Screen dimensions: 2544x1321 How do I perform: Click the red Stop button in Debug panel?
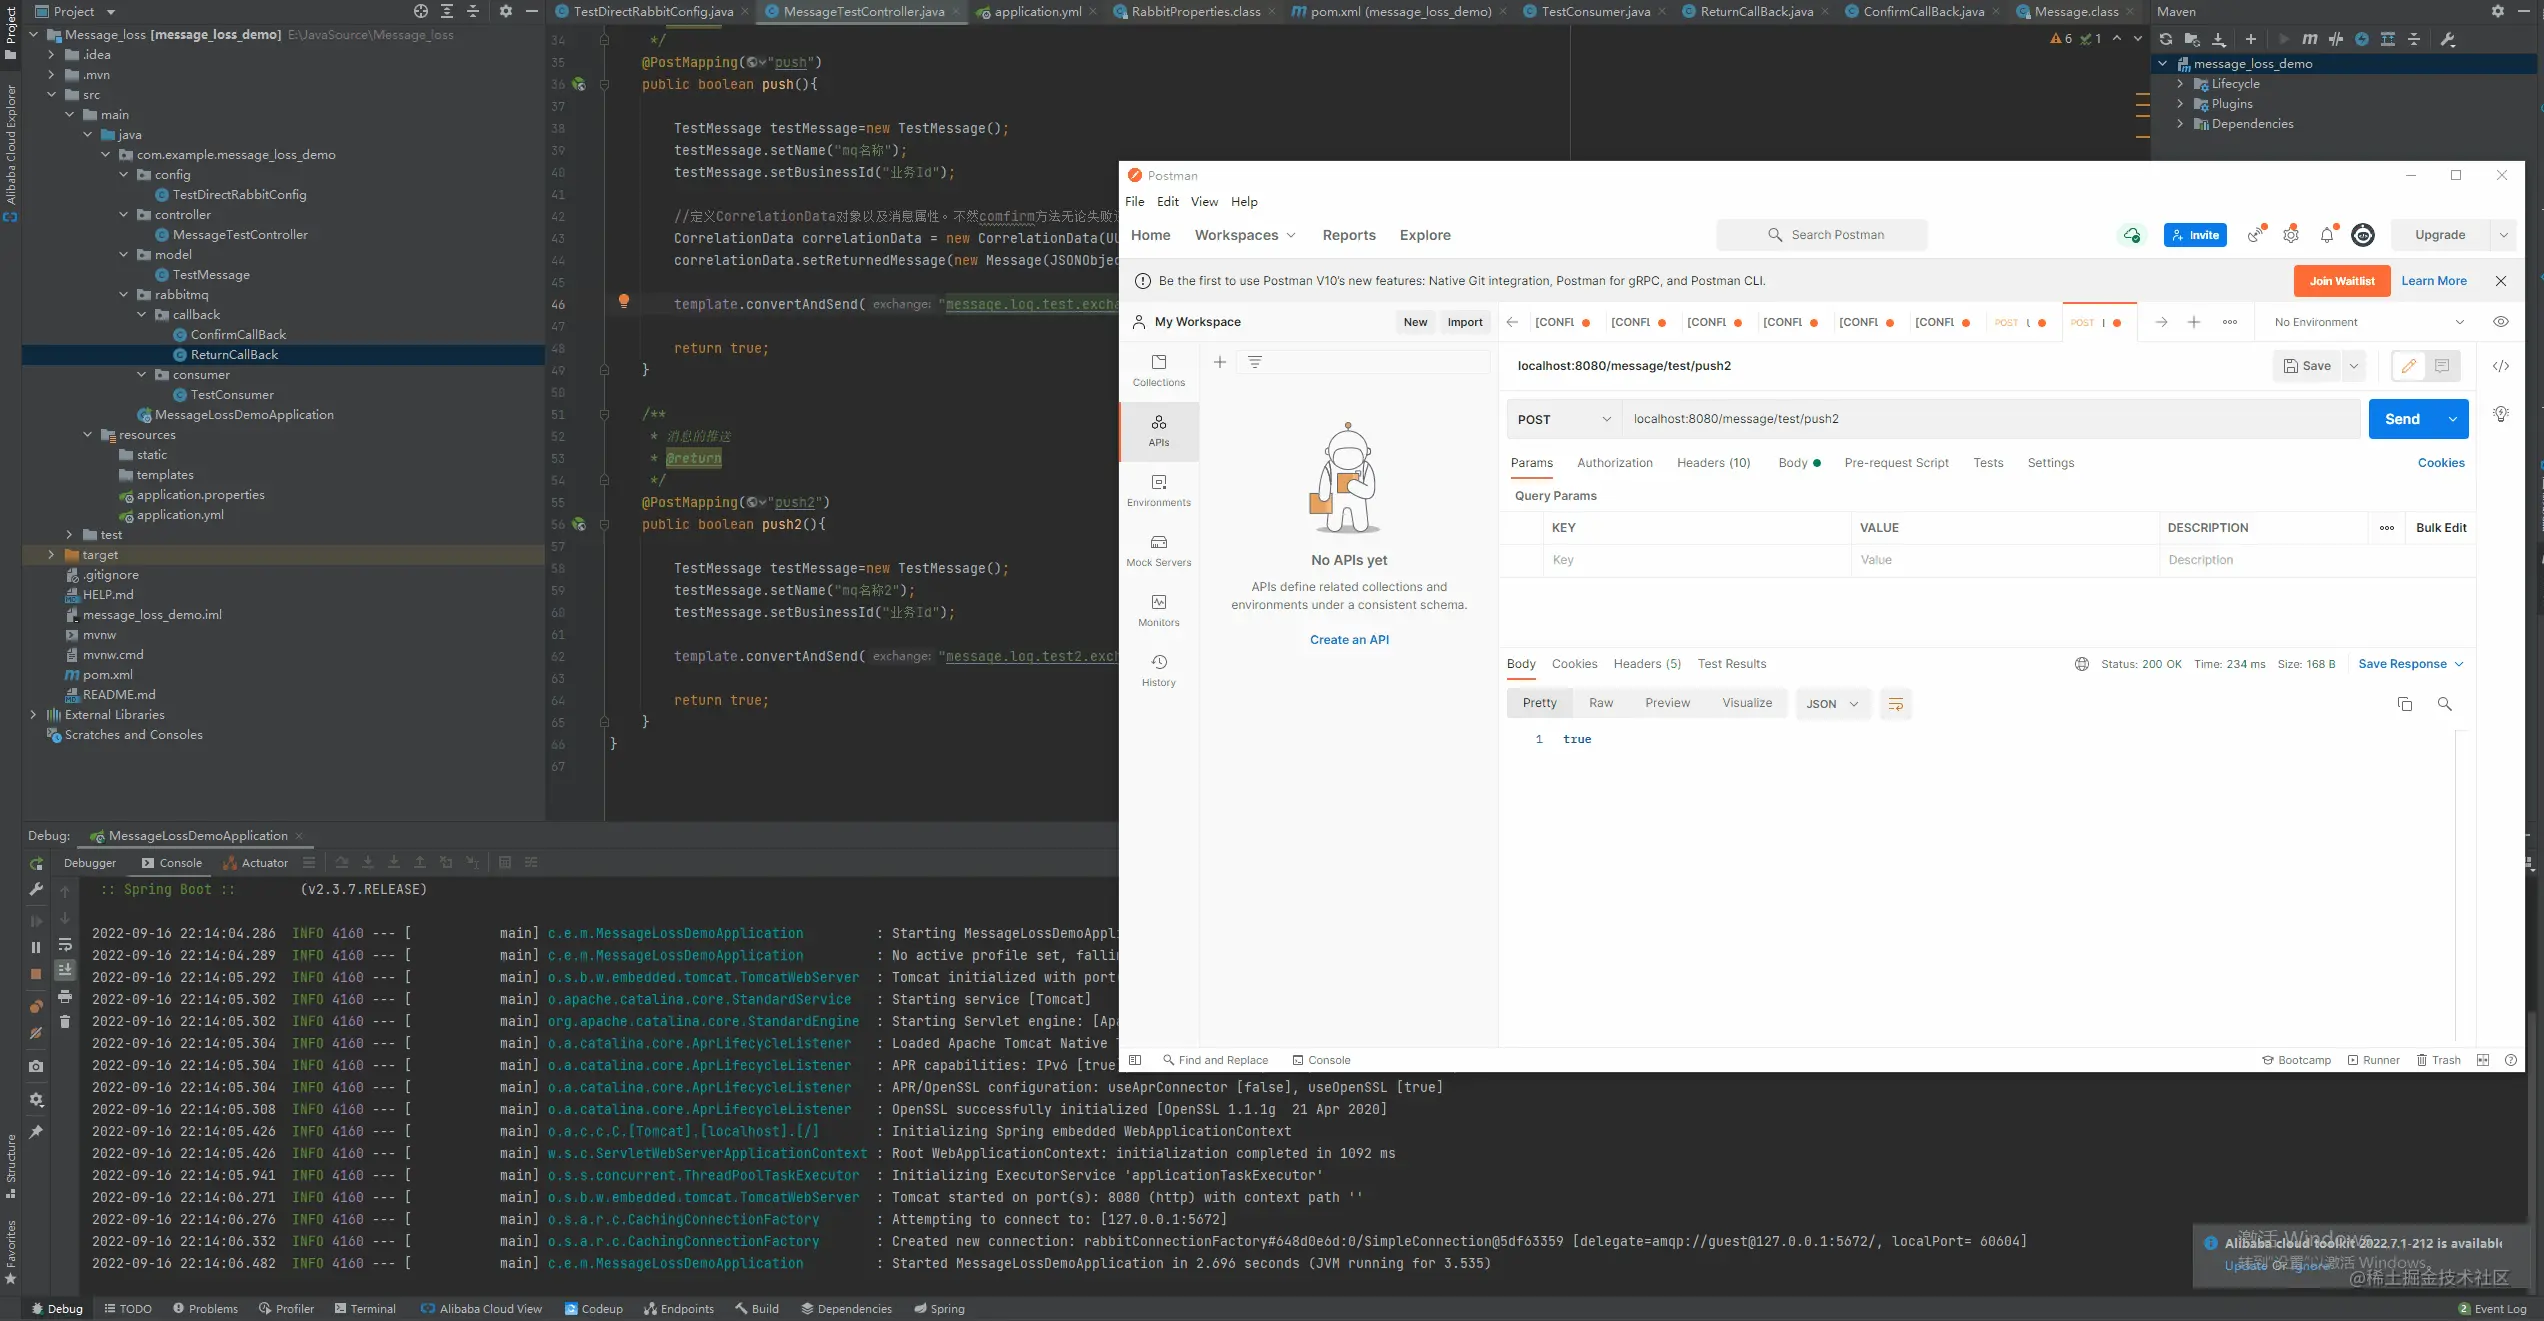pyautogui.click(x=36, y=973)
